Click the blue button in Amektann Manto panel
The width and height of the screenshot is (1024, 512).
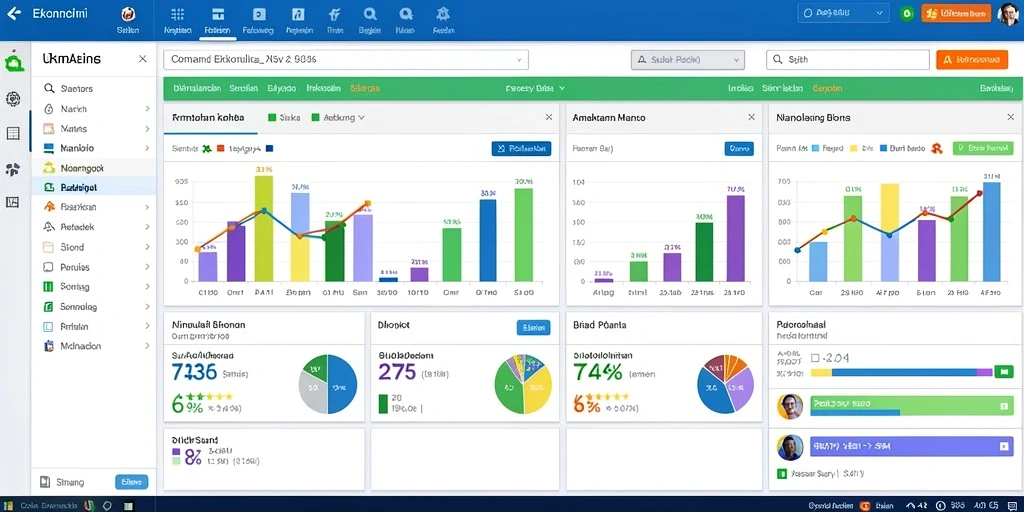(x=739, y=149)
